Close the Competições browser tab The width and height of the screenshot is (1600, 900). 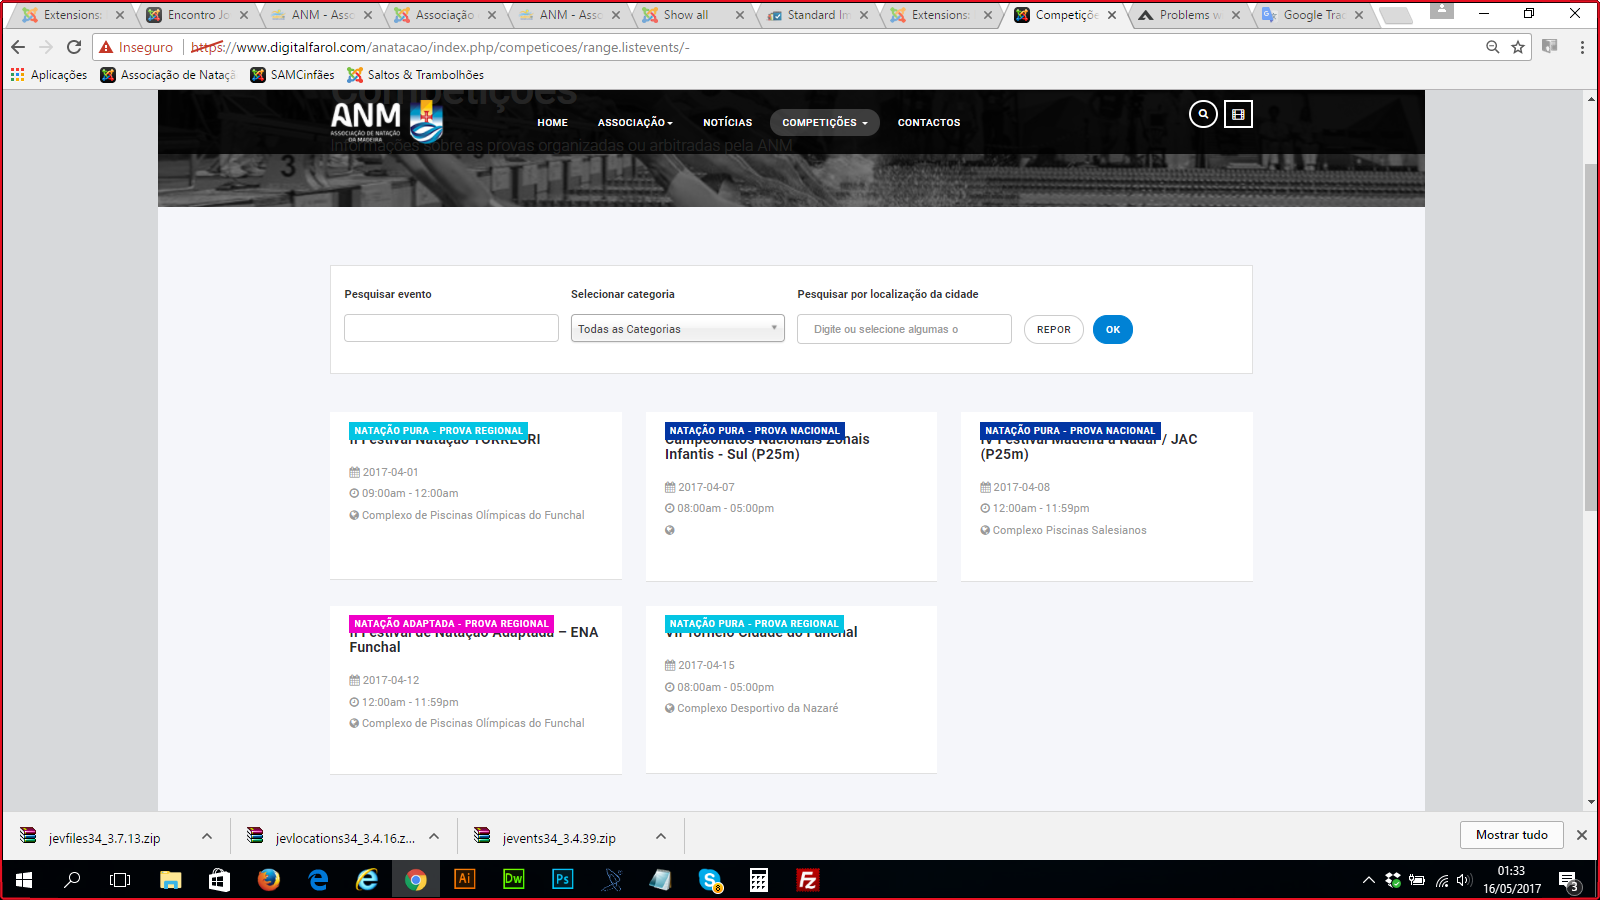[x=1112, y=15]
